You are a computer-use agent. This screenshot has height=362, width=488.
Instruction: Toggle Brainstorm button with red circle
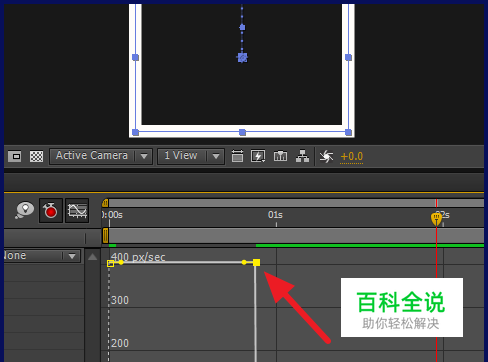pyautogui.click(x=51, y=211)
